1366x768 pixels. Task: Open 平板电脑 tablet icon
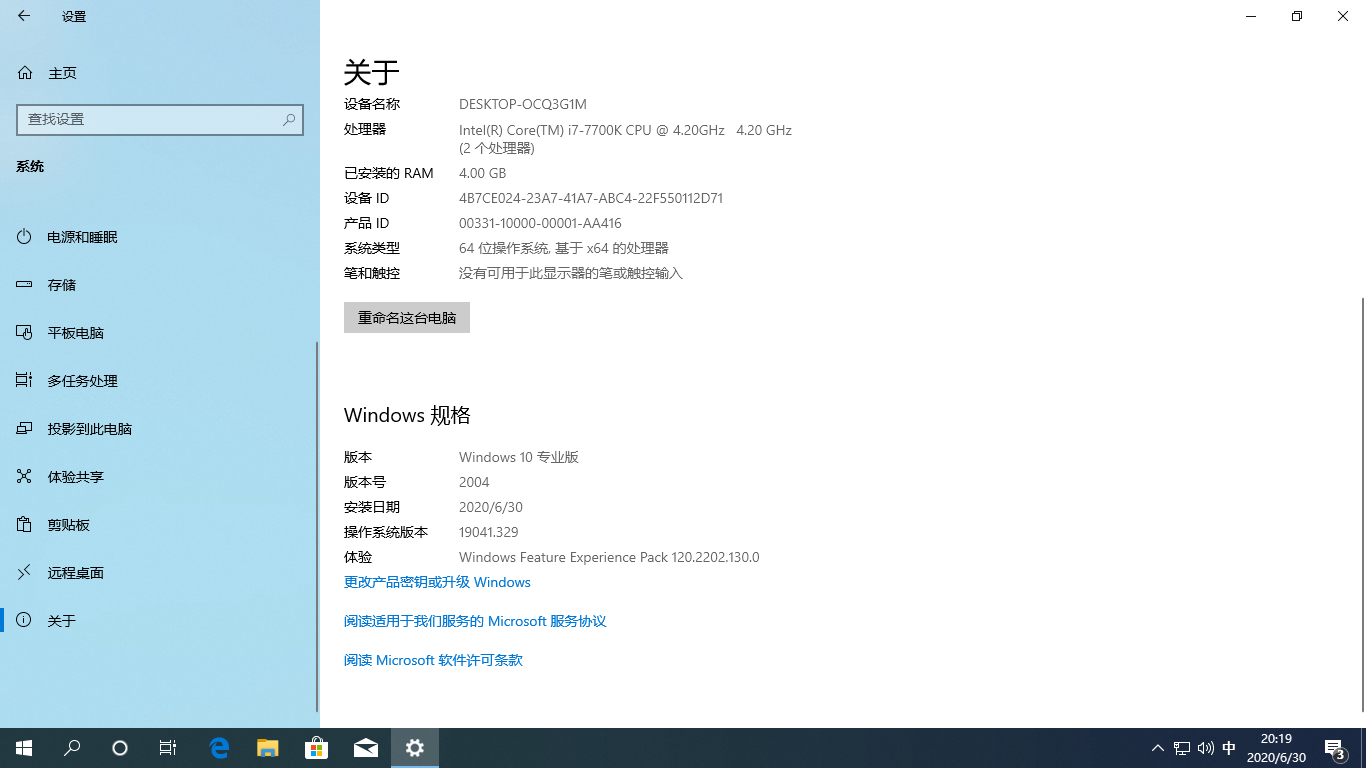[25, 333]
